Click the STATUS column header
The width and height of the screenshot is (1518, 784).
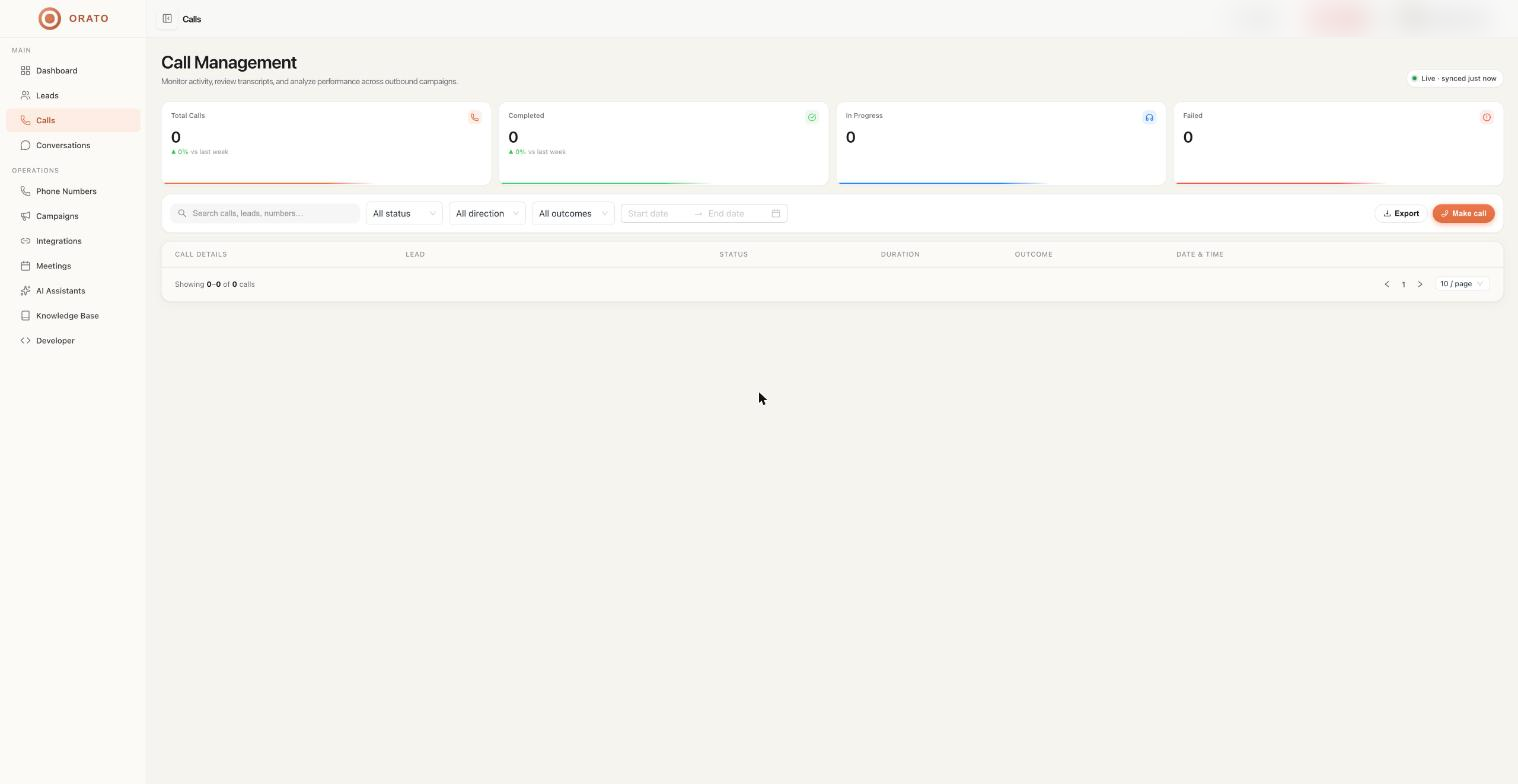tap(733, 254)
